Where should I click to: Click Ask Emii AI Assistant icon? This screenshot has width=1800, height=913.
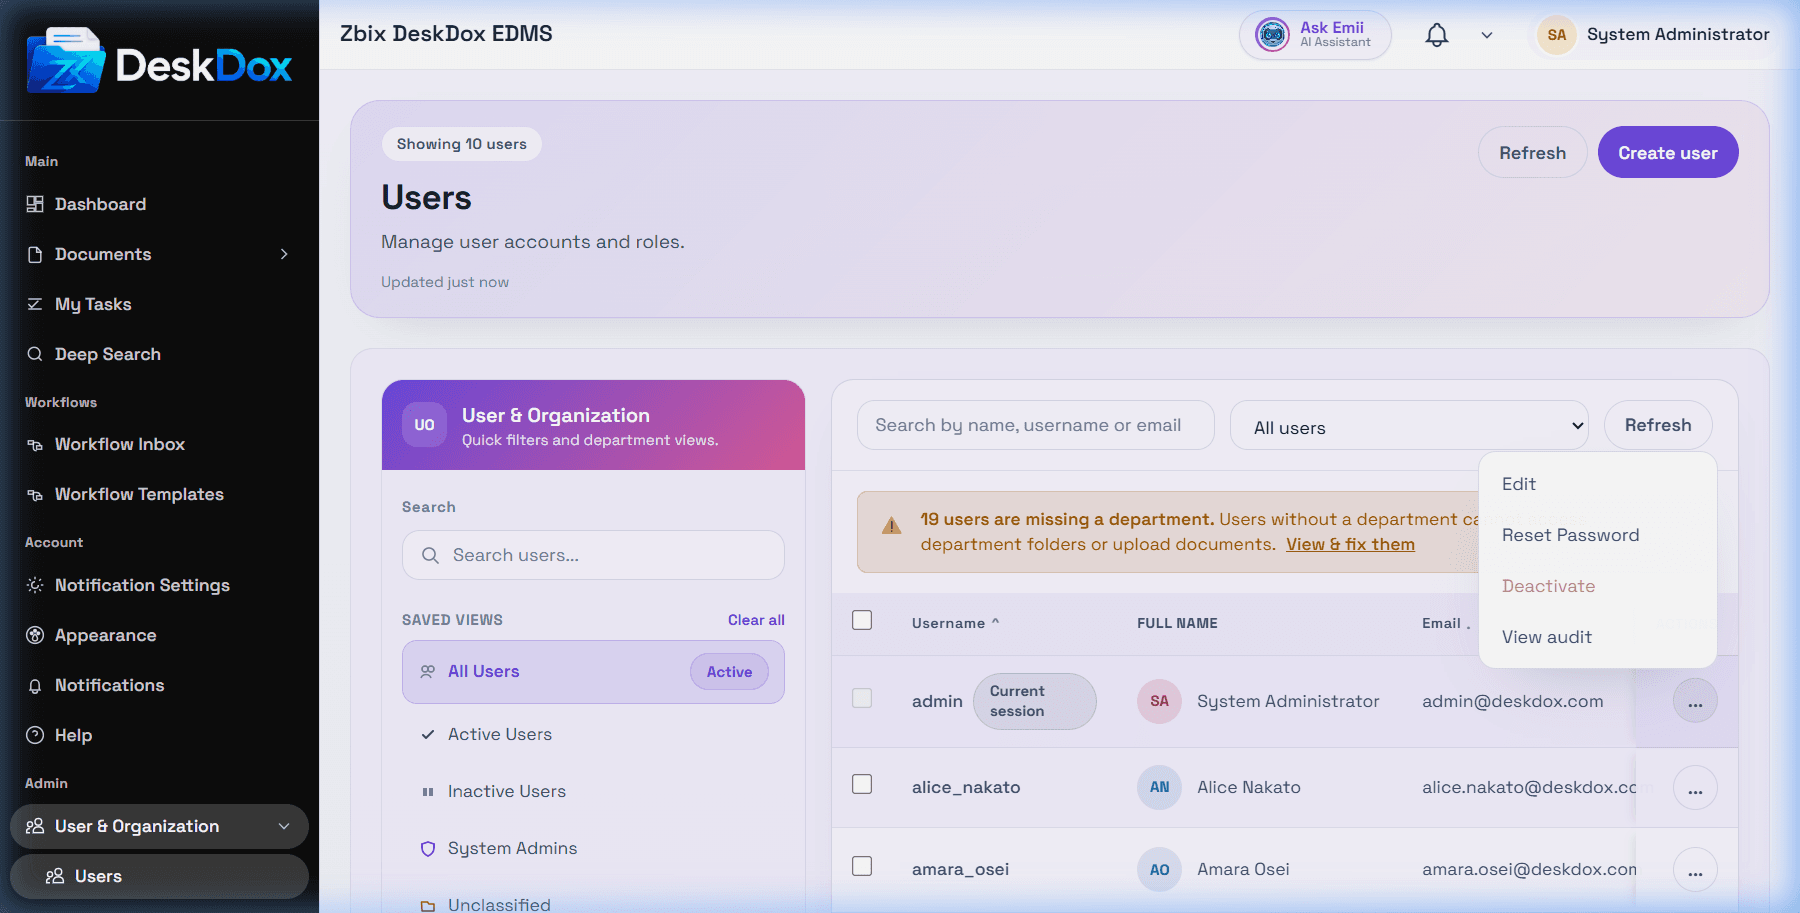1272,35
